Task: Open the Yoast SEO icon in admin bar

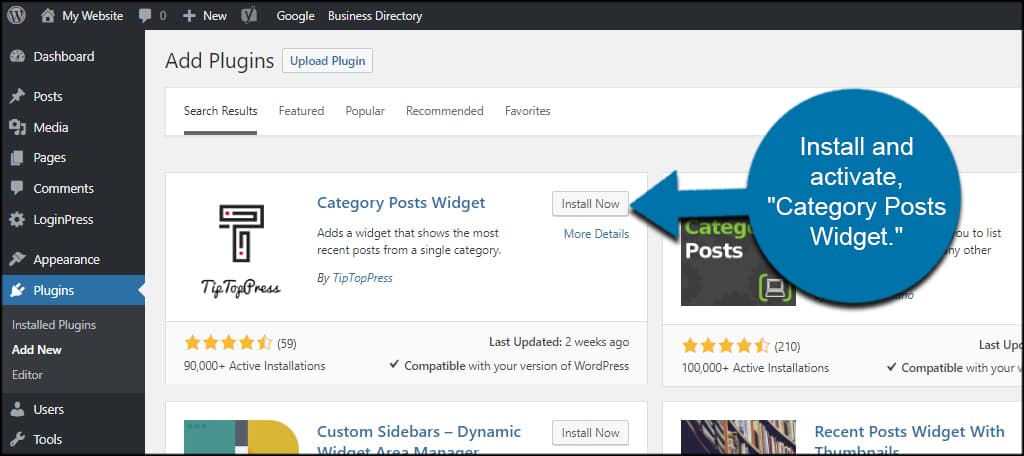Action: pos(249,16)
